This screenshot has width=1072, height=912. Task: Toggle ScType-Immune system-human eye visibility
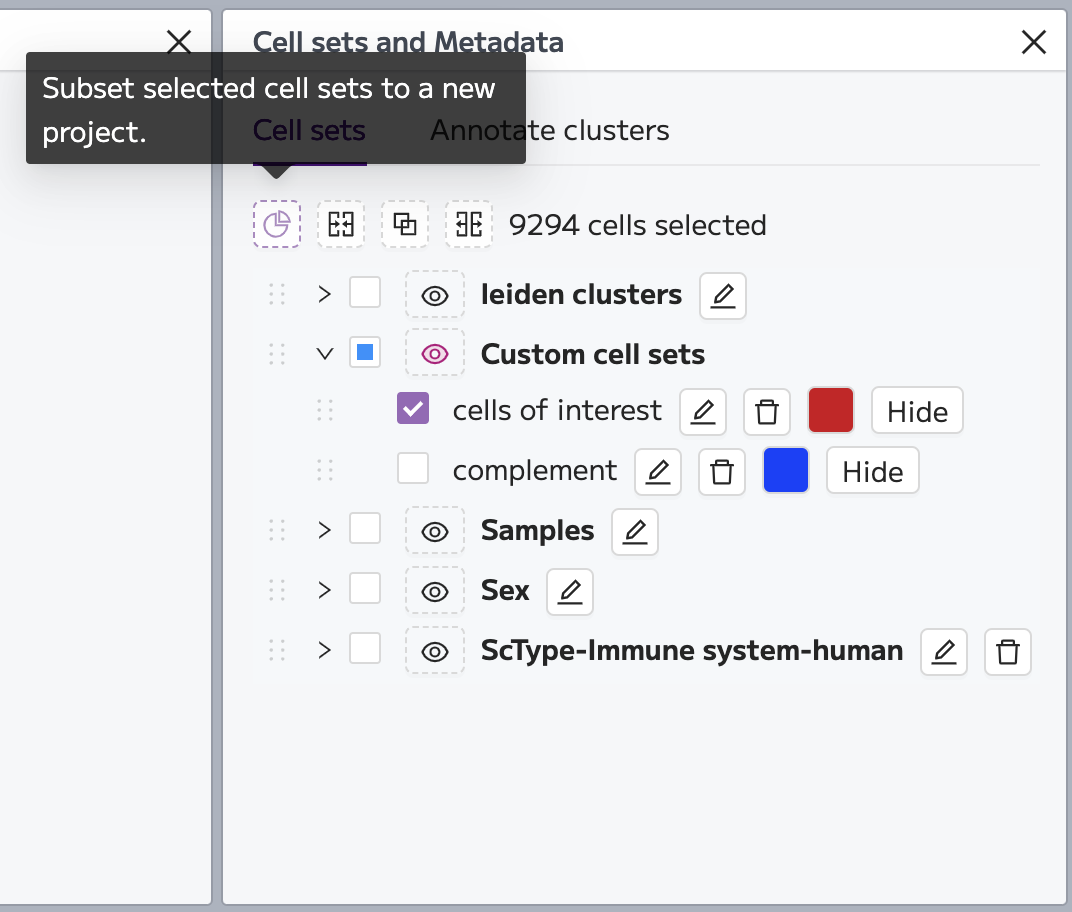pos(435,652)
